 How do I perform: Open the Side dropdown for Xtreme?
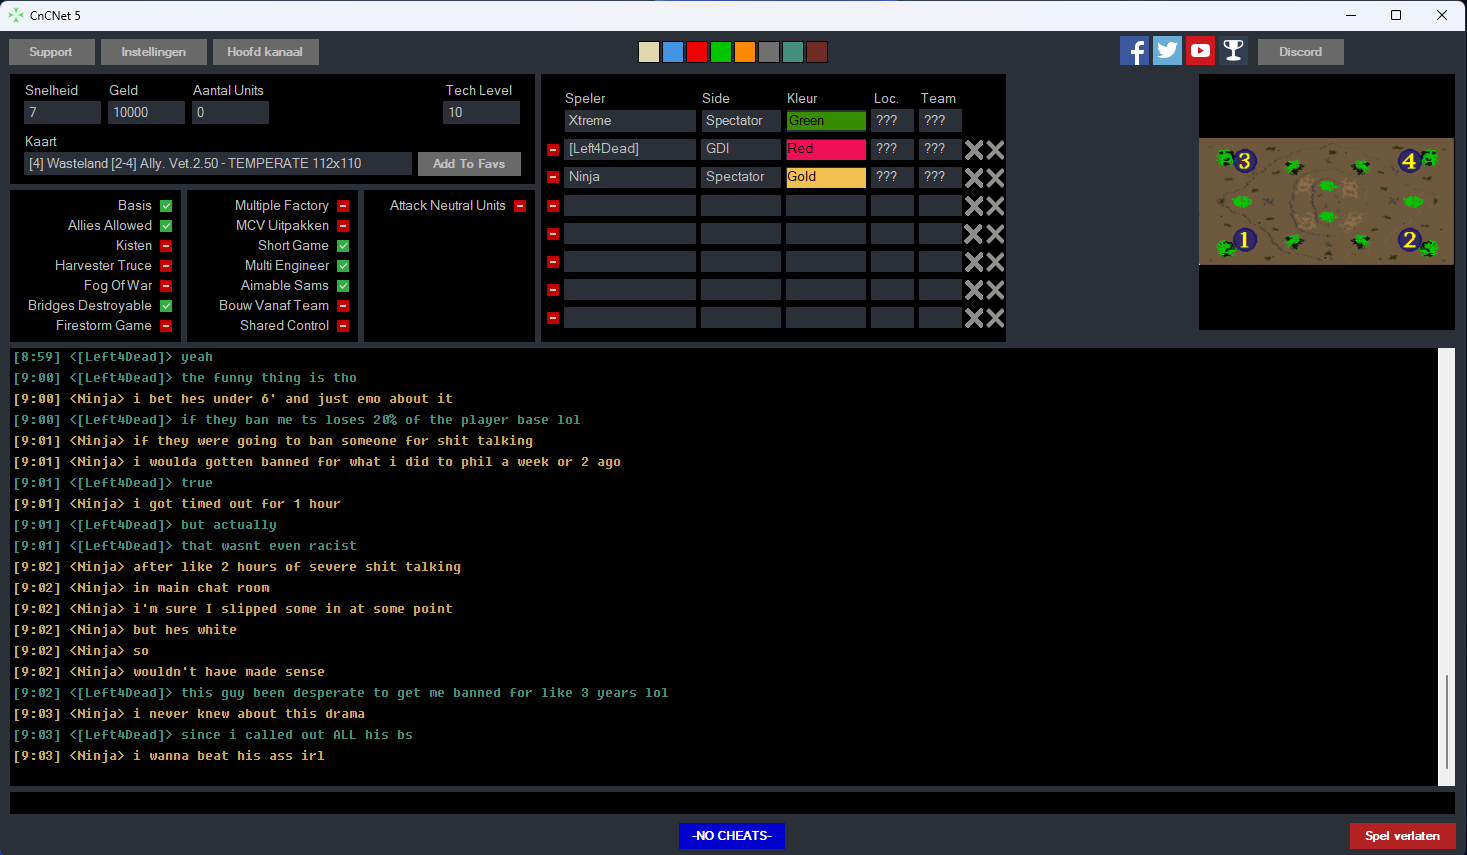(740, 121)
